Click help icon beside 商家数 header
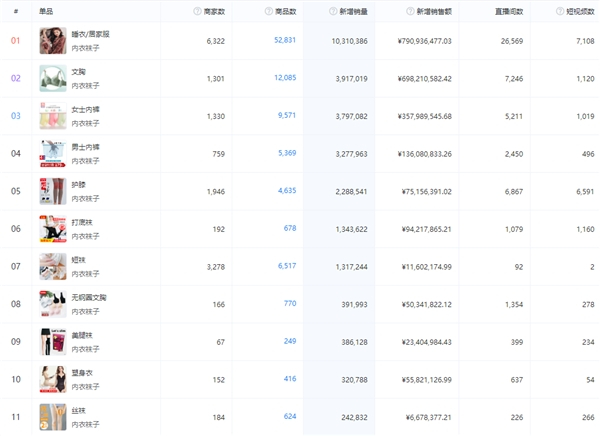 tap(197, 11)
